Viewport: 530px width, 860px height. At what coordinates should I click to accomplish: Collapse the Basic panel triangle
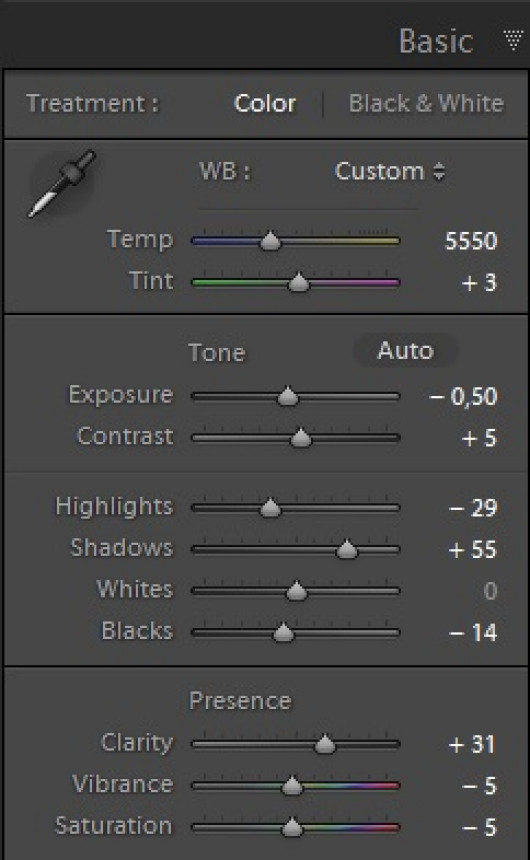pyautogui.click(x=513, y=41)
